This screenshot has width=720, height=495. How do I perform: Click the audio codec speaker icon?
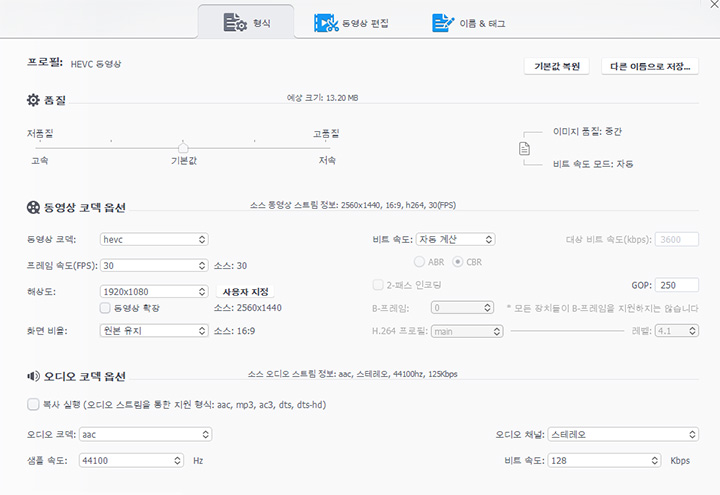click(x=33, y=377)
